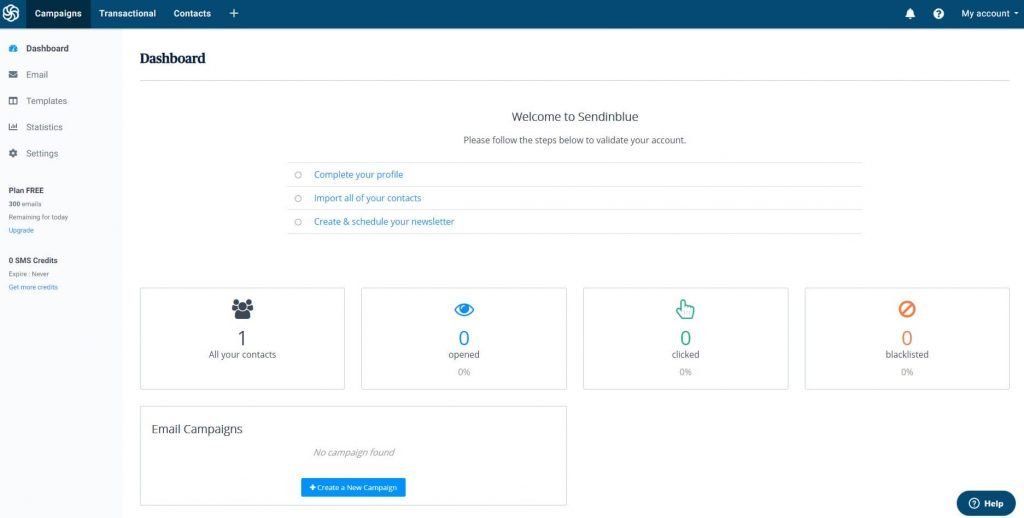Click the opened label

coord(464,355)
